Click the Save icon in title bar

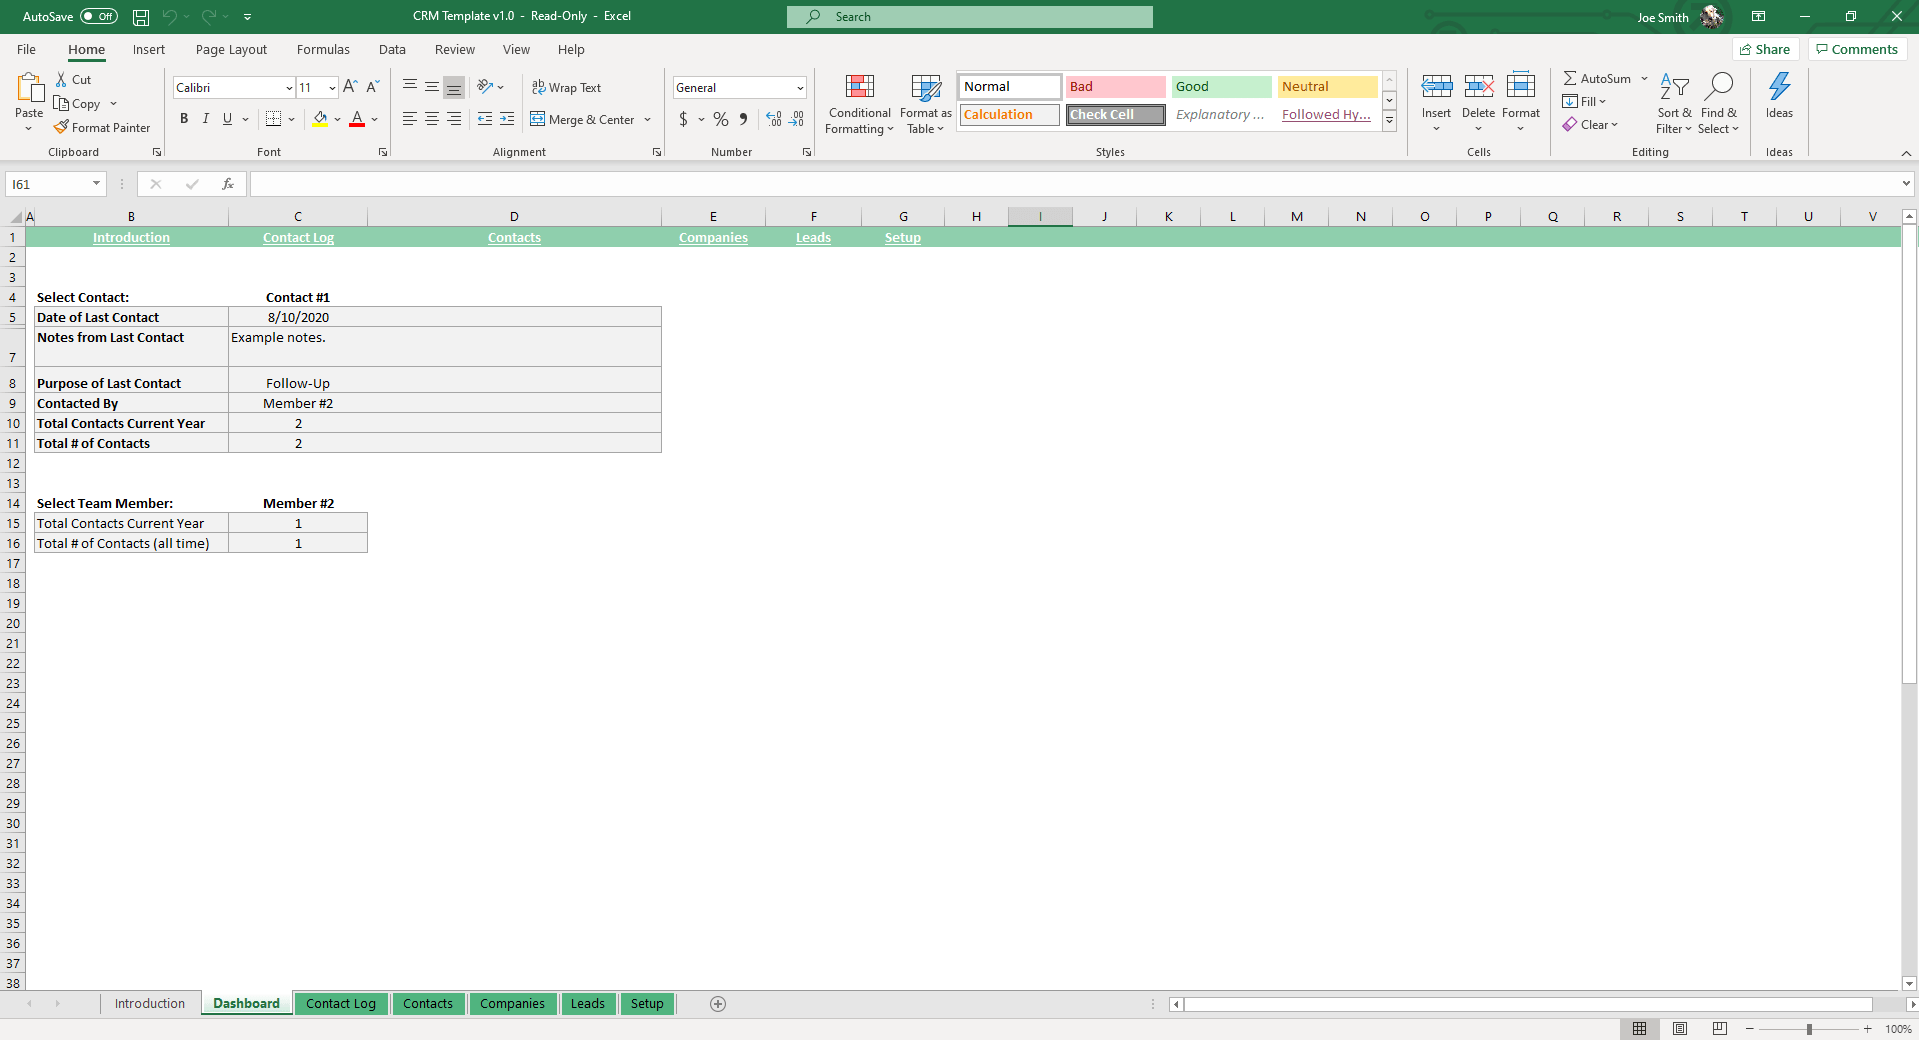click(141, 17)
